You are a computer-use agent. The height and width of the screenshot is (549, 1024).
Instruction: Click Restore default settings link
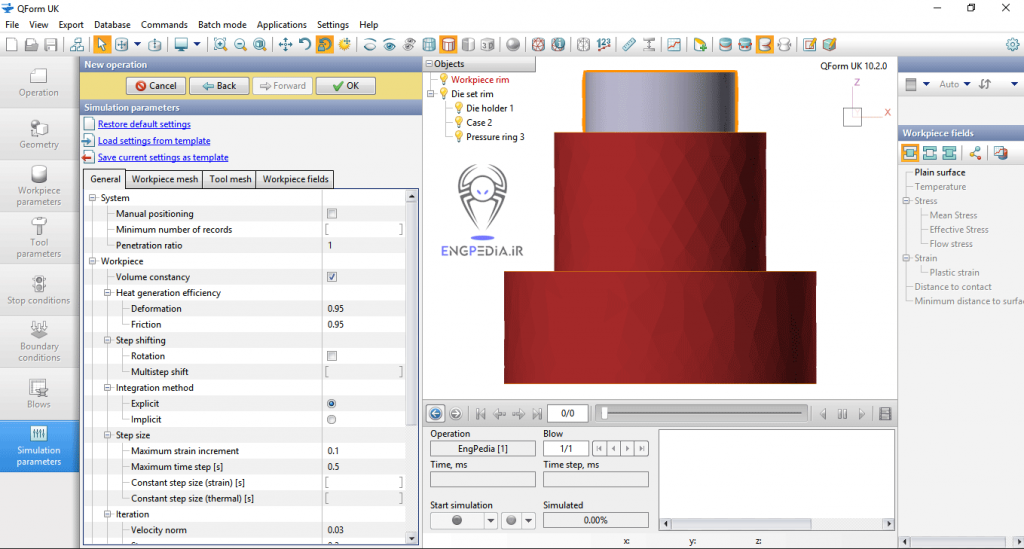[144, 124]
